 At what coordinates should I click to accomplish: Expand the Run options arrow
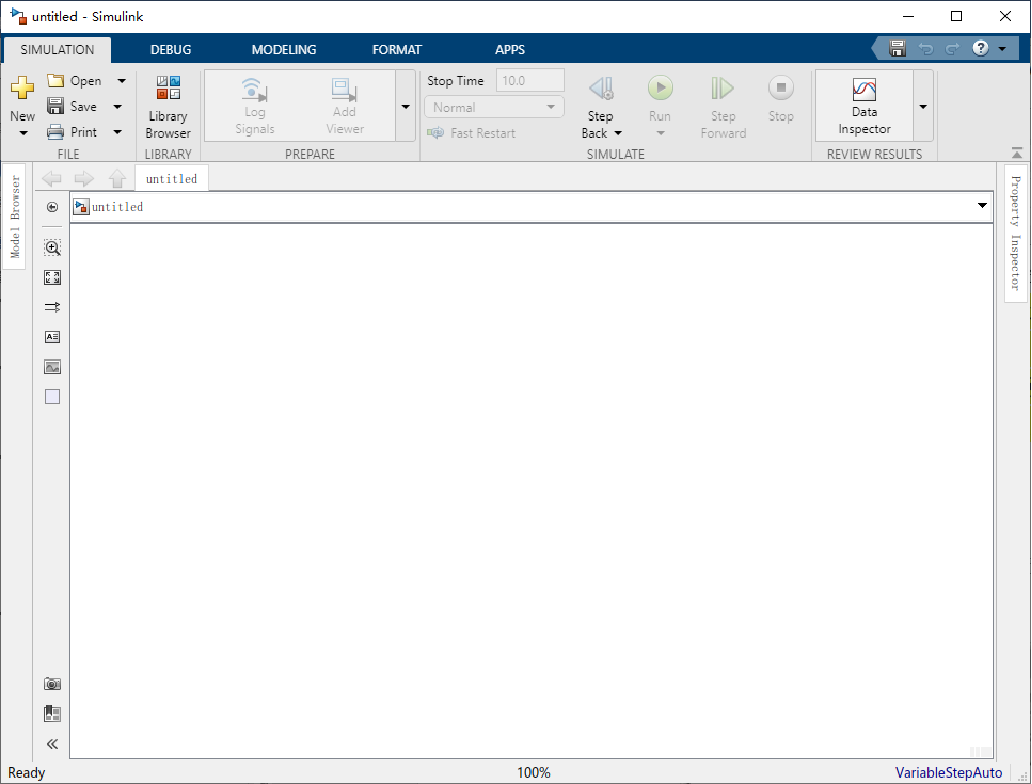point(661,134)
